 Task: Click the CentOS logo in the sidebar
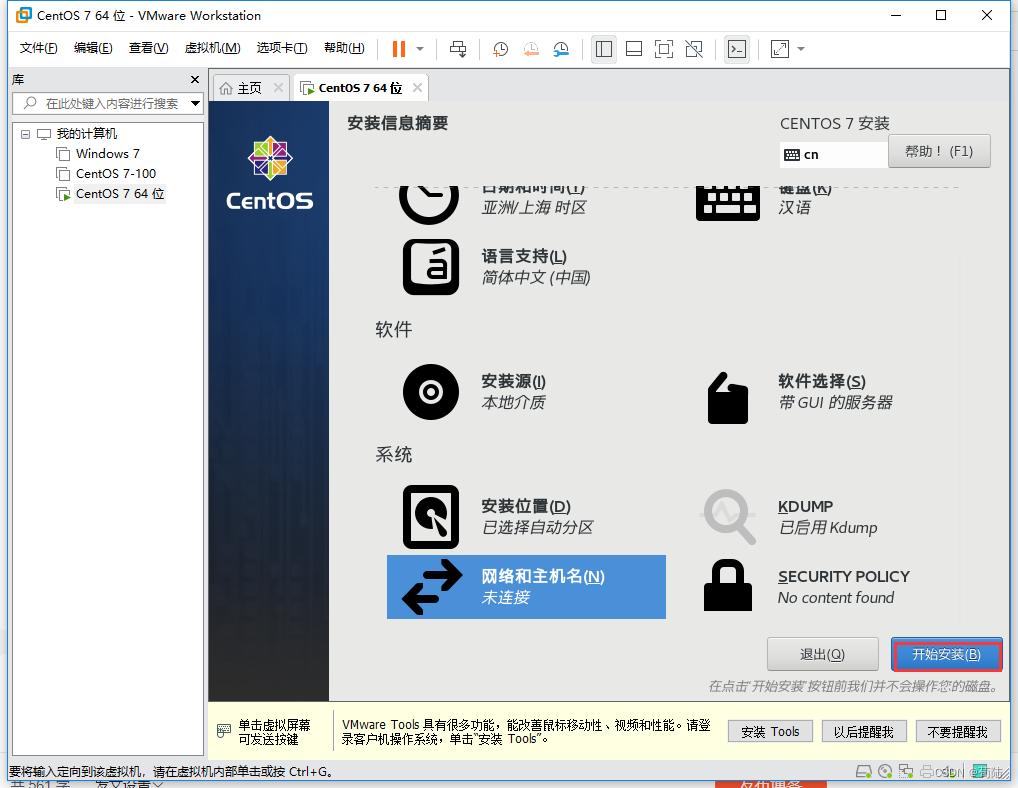pos(269,173)
